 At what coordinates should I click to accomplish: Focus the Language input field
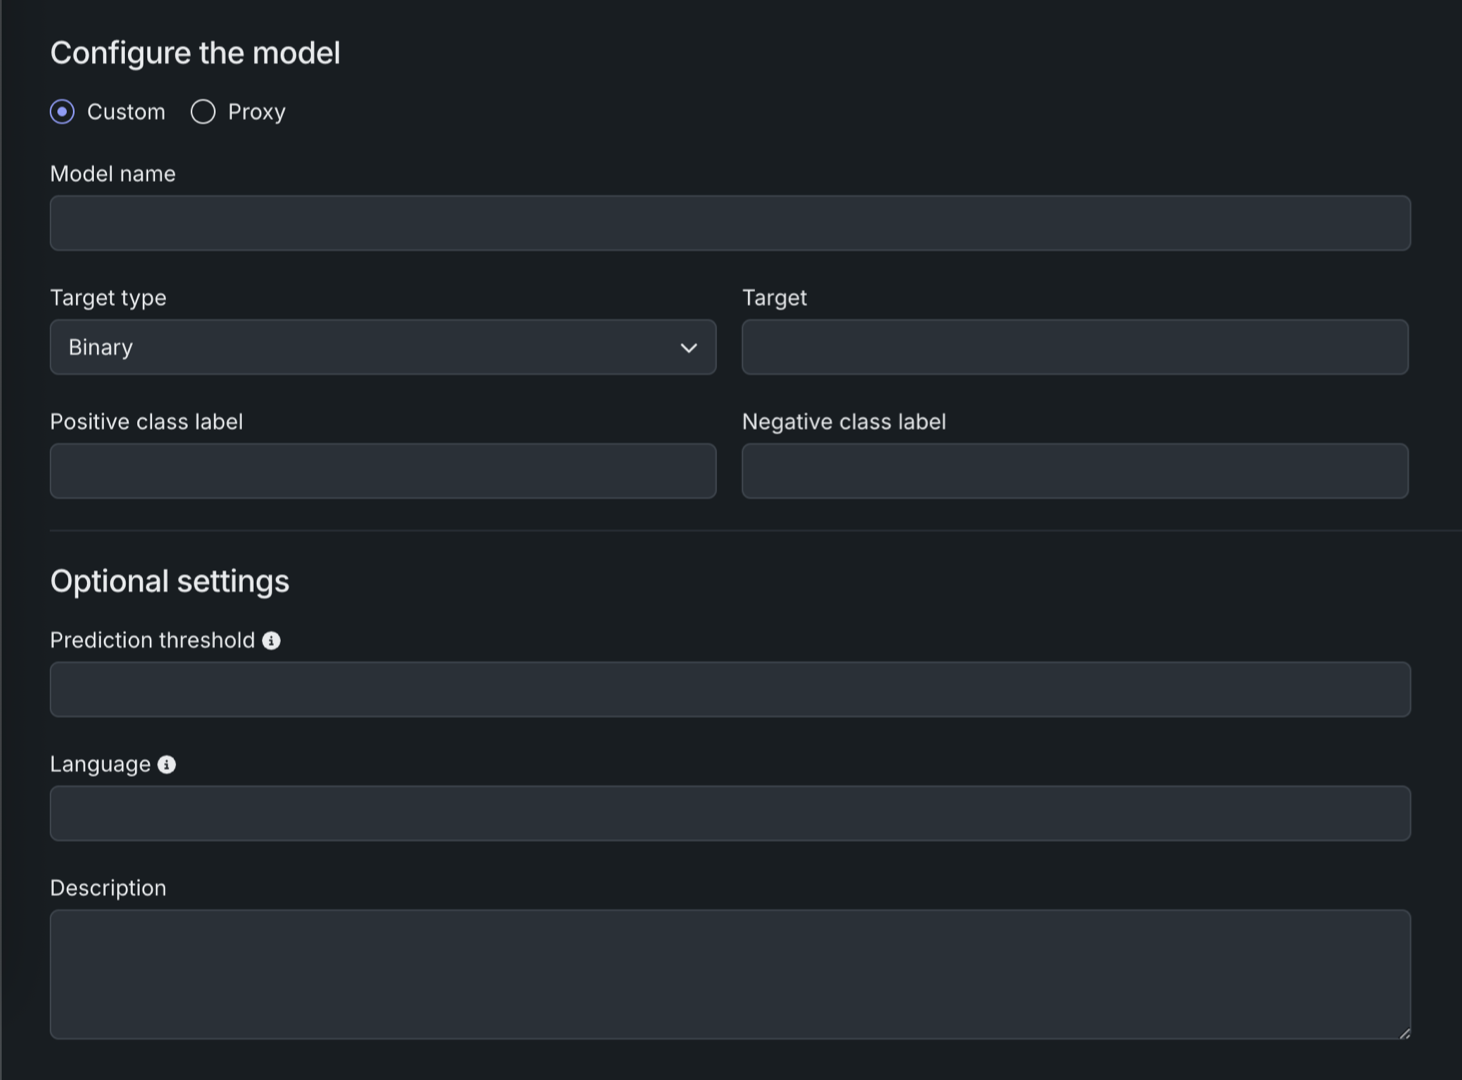(x=730, y=813)
